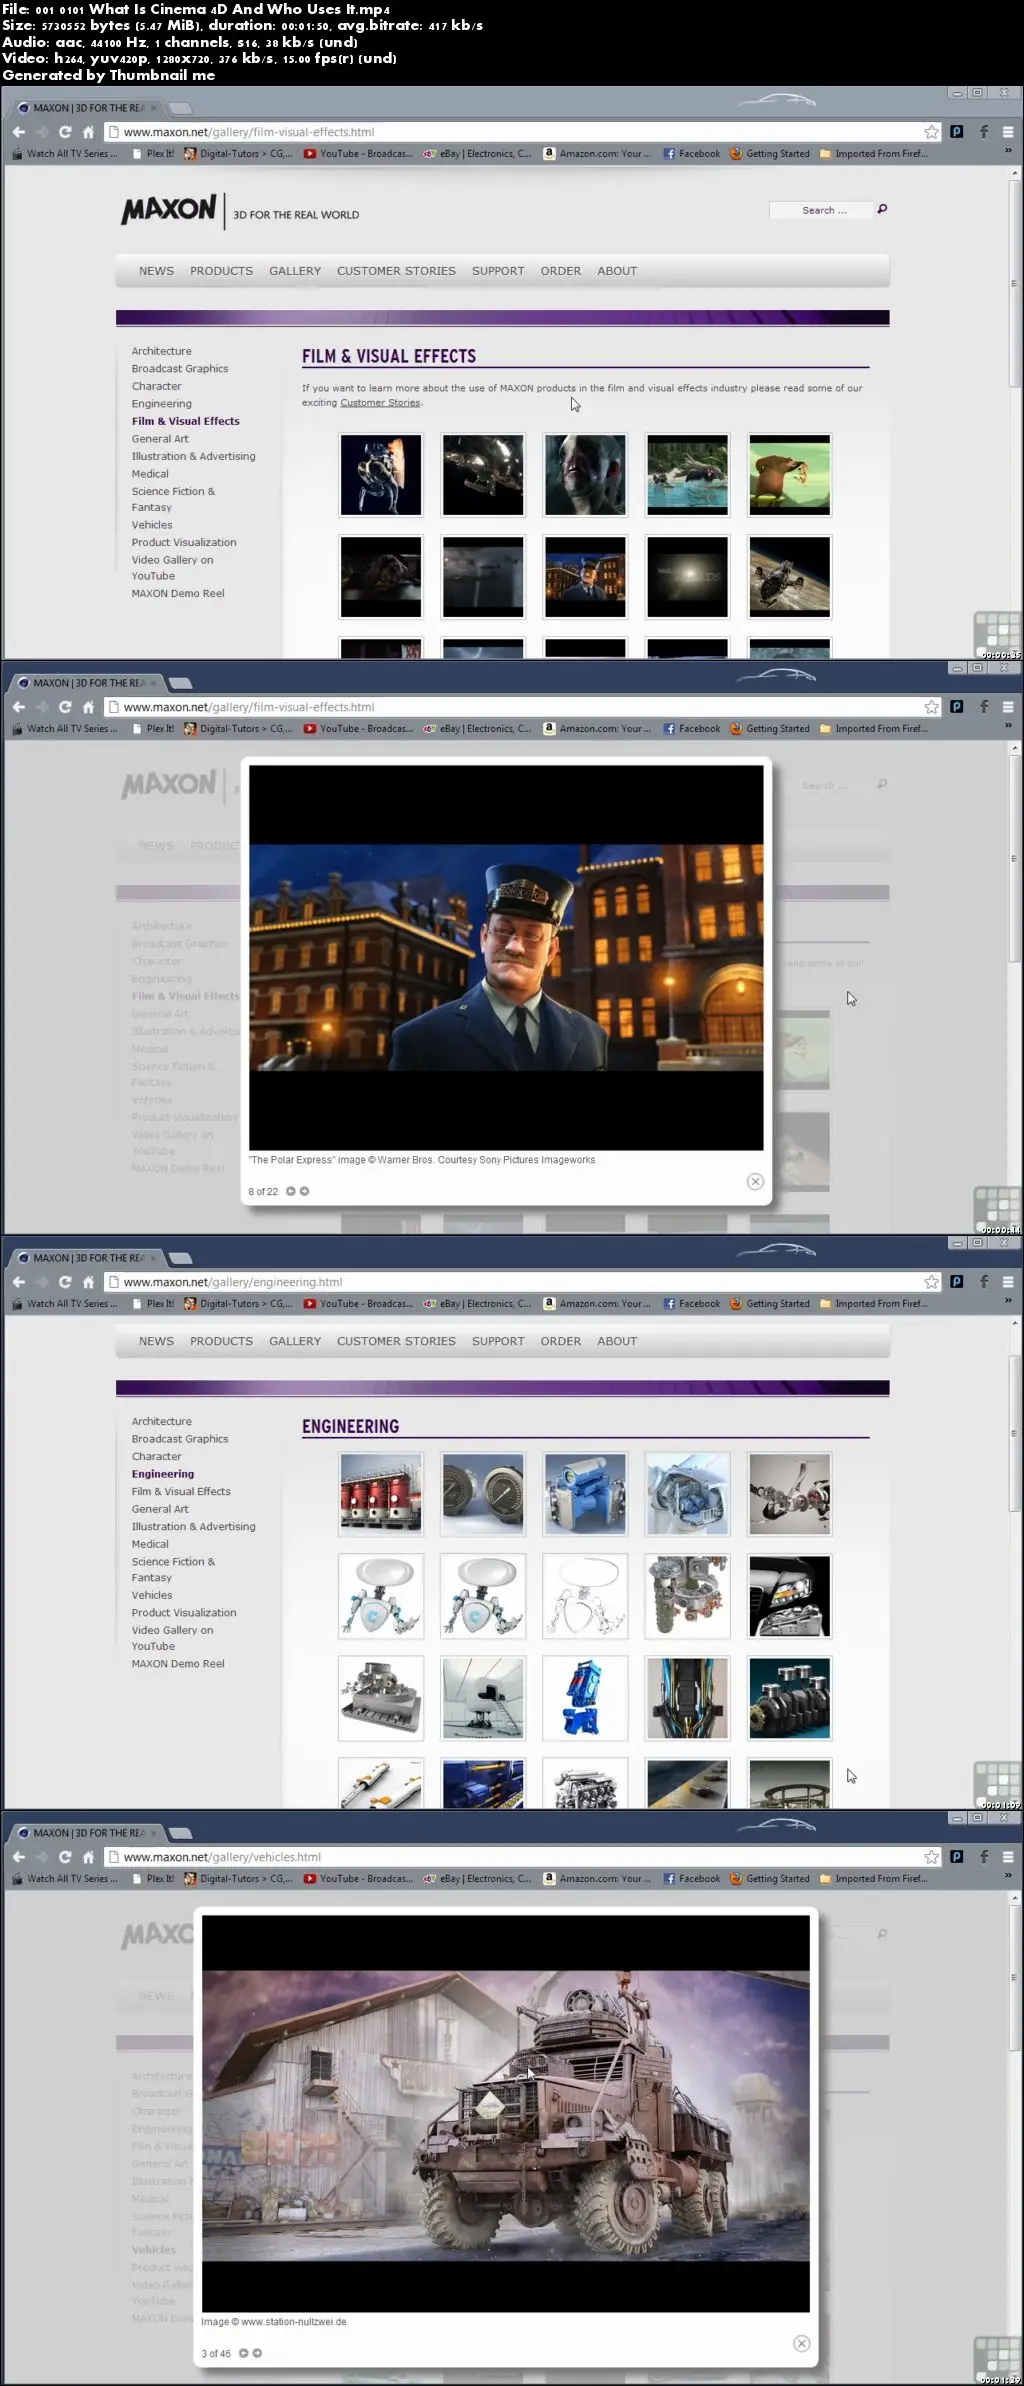Open the blue engine thumbnail in Engineering gallery
The image size is (1024, 2386).
[x=585, y=1494]
